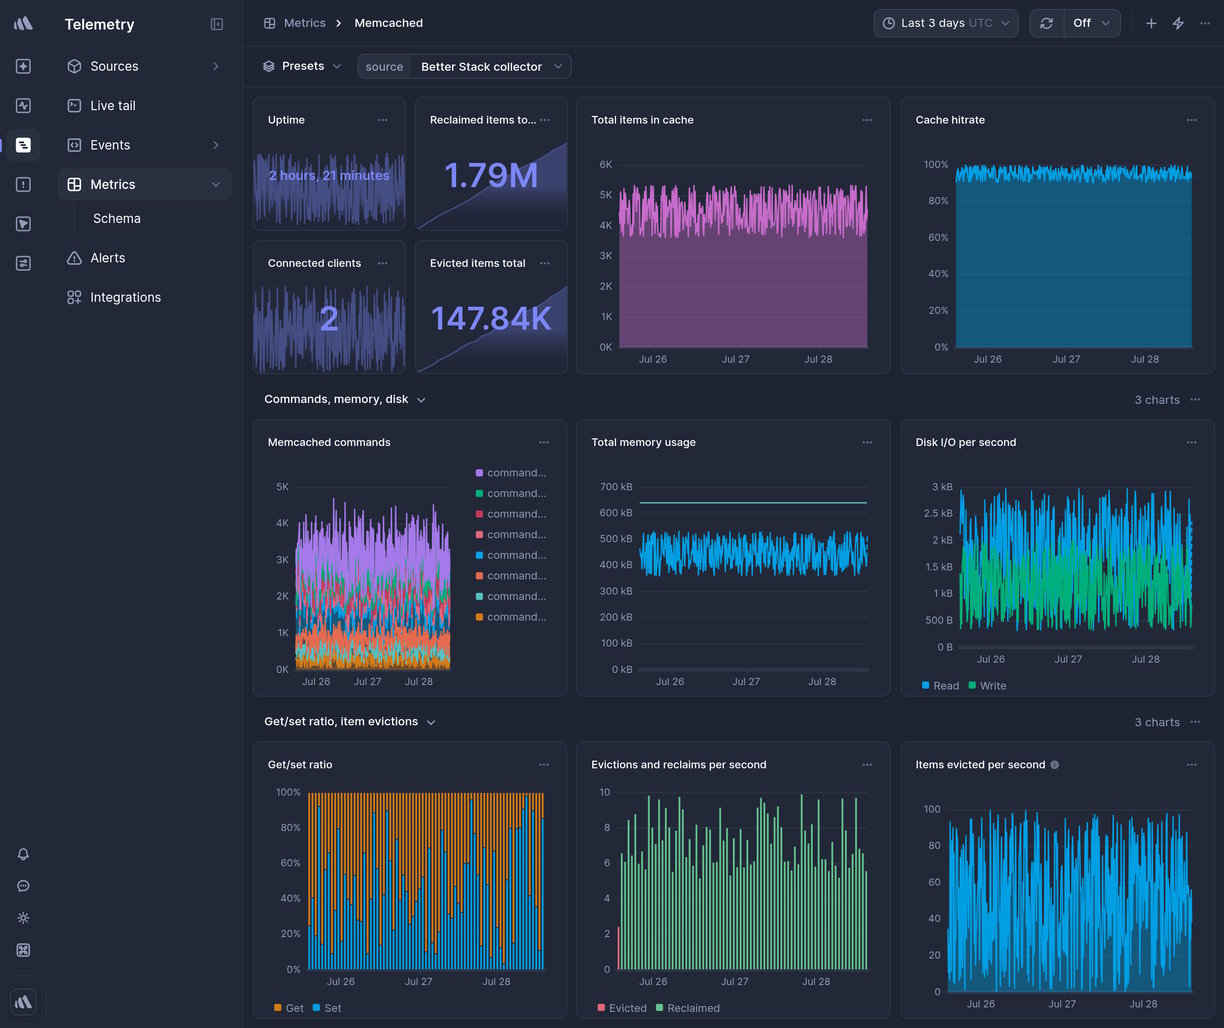
Task: Toggle Set series in Get/set ratio legend
Action: point(327,1008)
